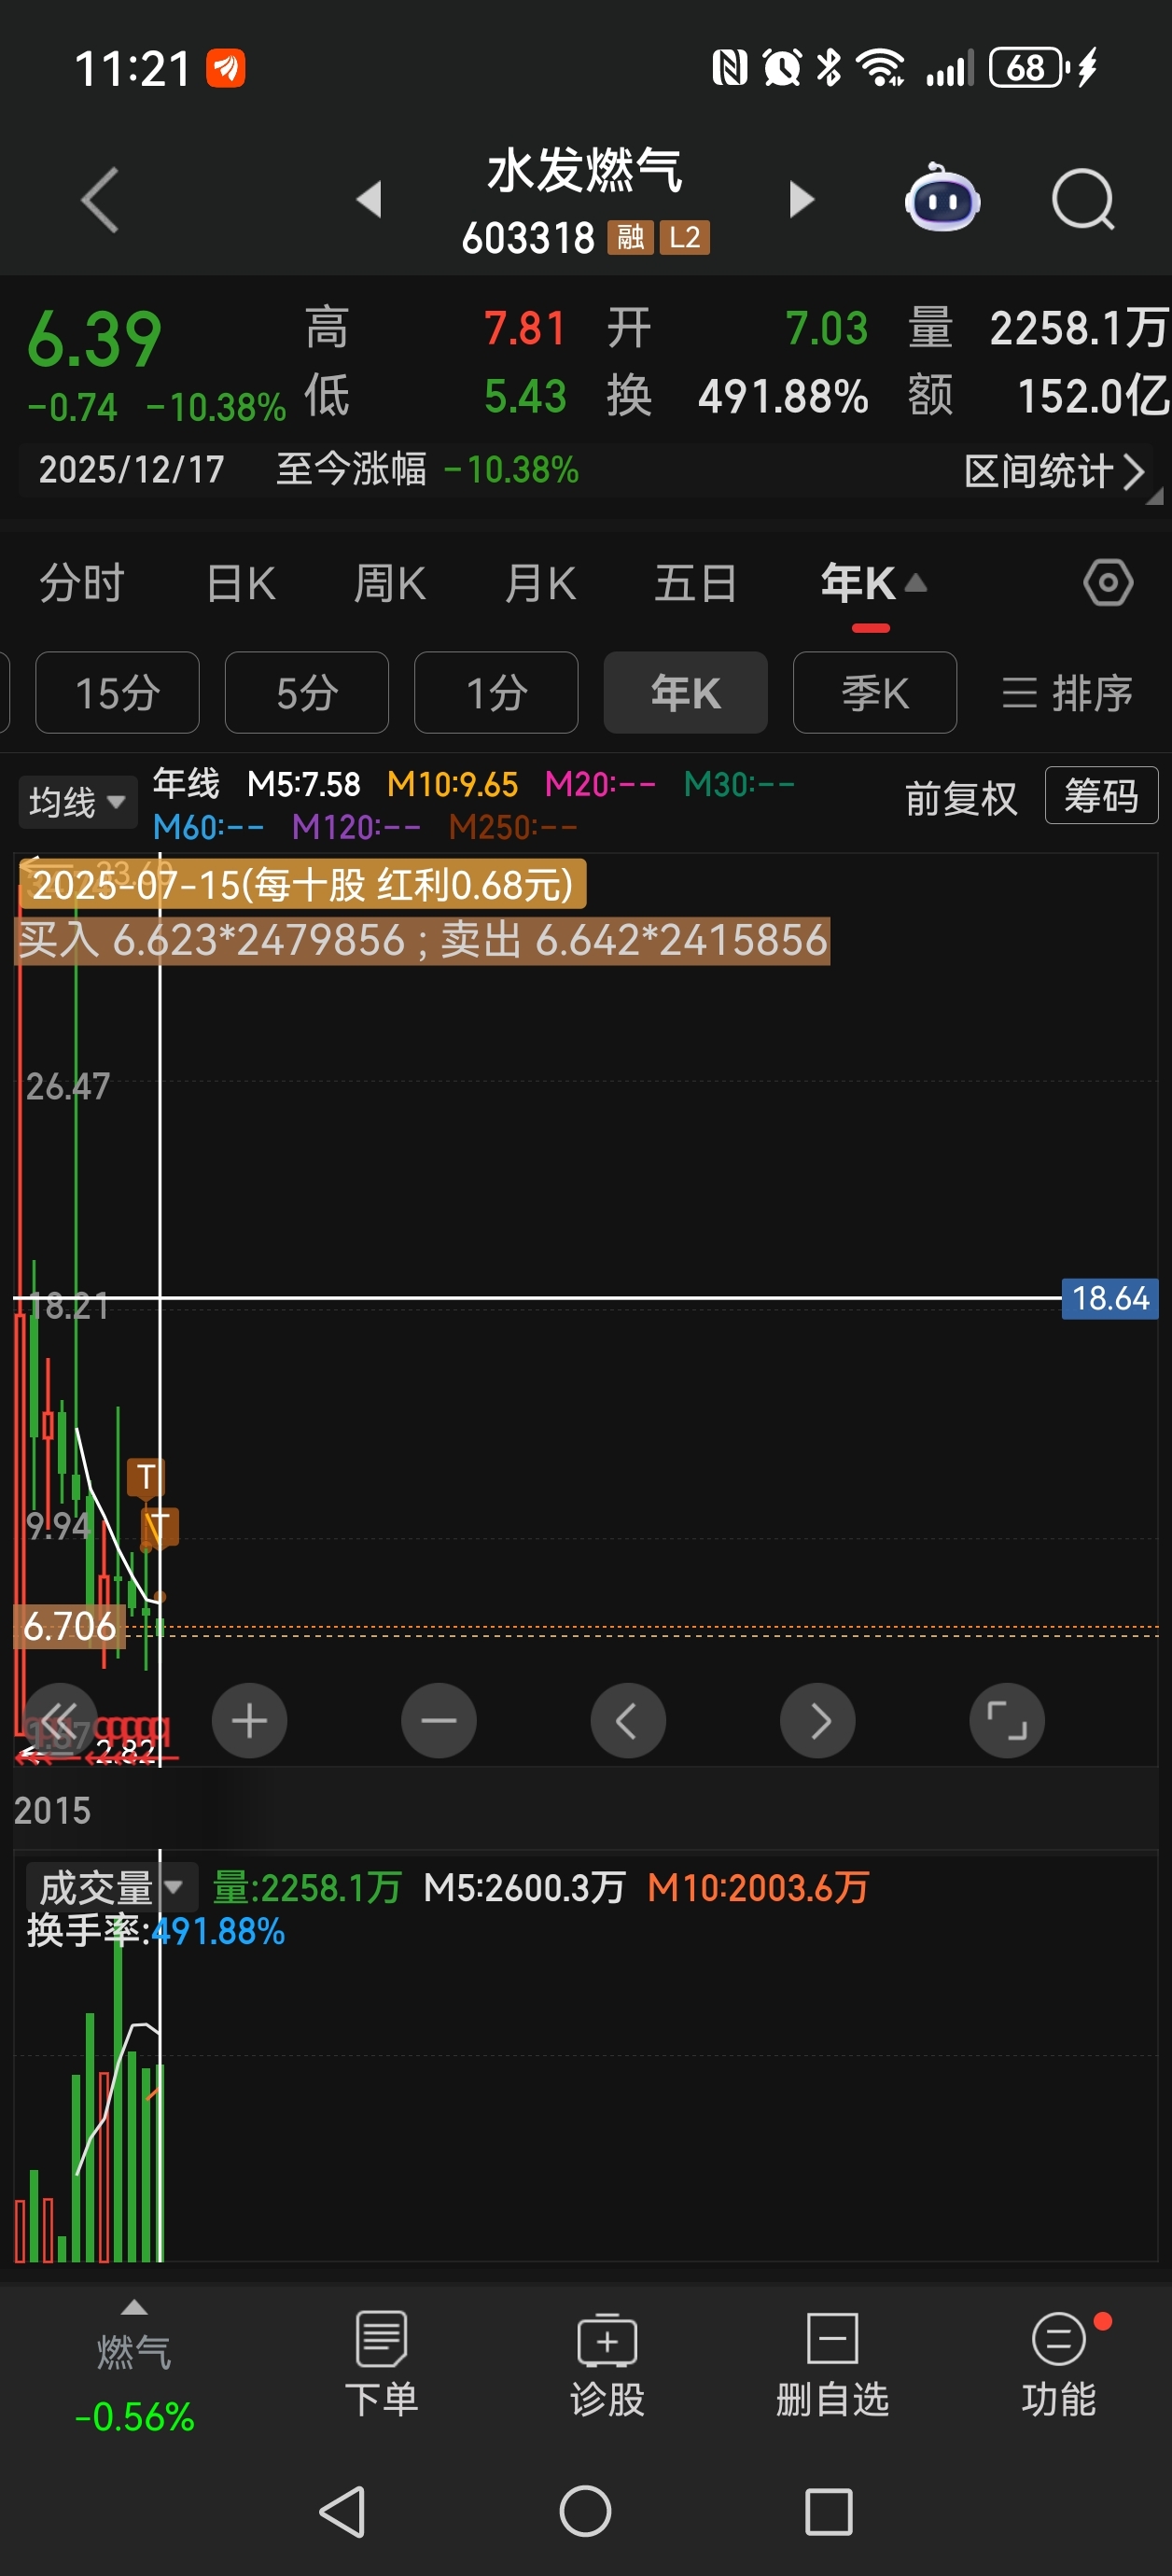Switch to 日K daily chart tab

pos(241,583)
